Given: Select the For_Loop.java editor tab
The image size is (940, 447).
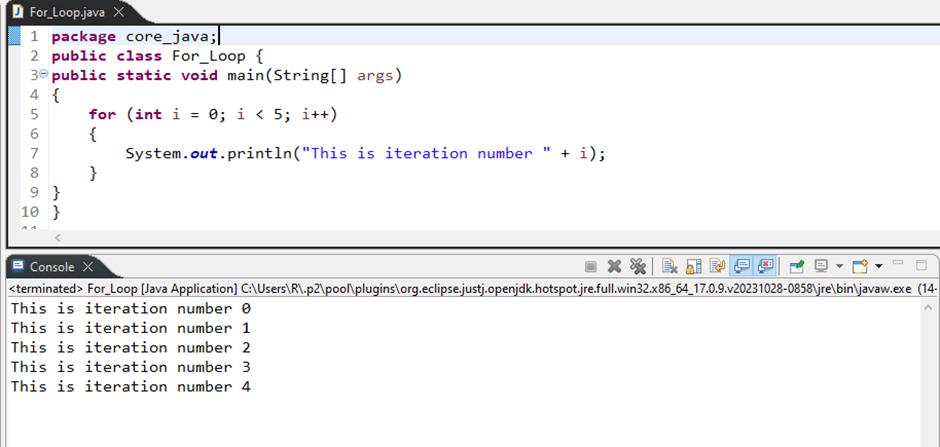Looking at the screenshot, I should 69,12.
